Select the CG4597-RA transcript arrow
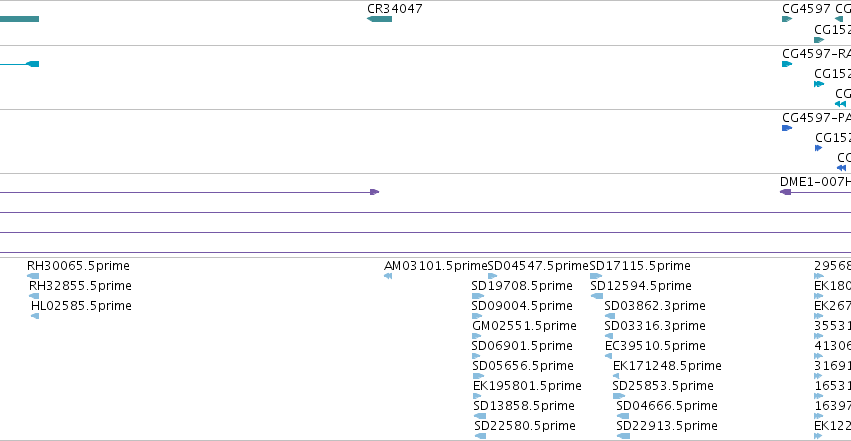 (787, 64)
